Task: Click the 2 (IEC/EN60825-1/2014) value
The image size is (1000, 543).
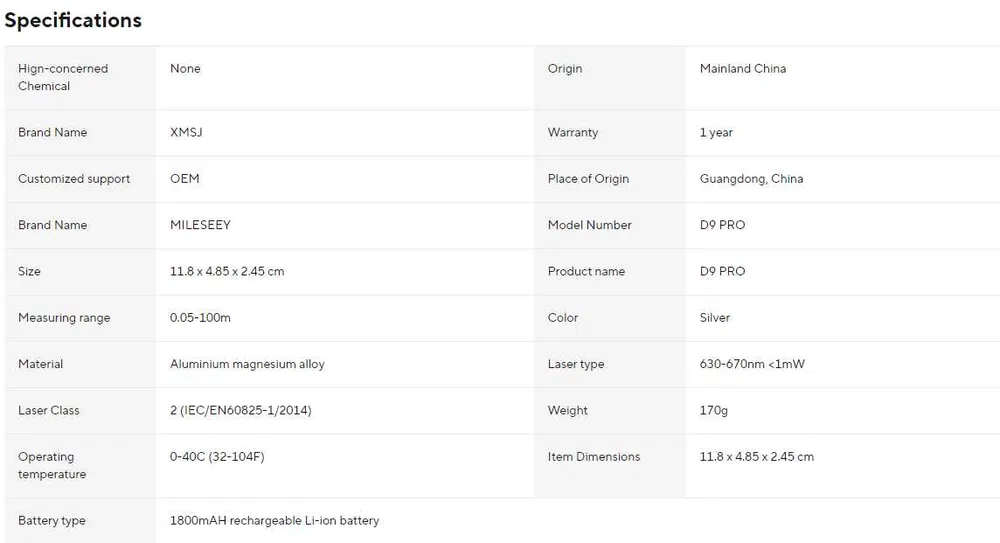Action: [x=247, y=410]
